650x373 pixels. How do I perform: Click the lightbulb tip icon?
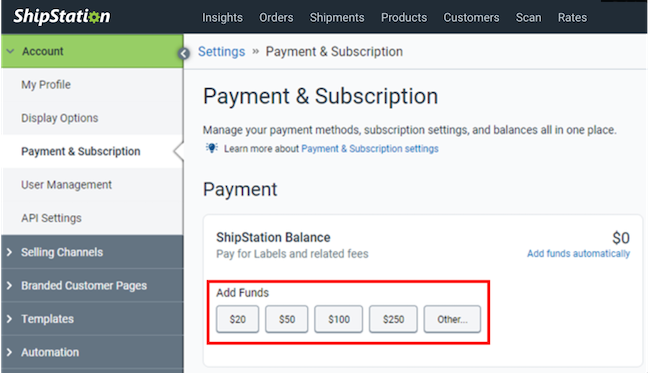point(212,148)
